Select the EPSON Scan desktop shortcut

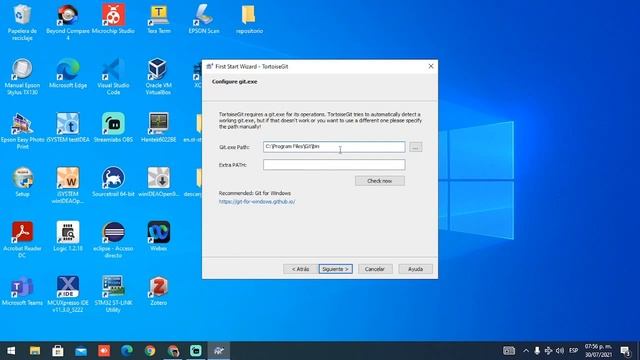(x=204, y=19)
